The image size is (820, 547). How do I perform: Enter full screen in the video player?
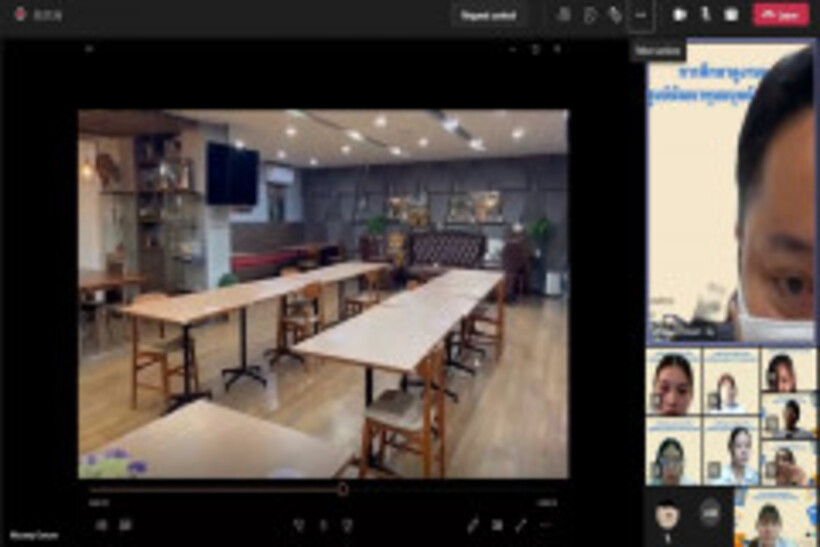click(521, 525)
